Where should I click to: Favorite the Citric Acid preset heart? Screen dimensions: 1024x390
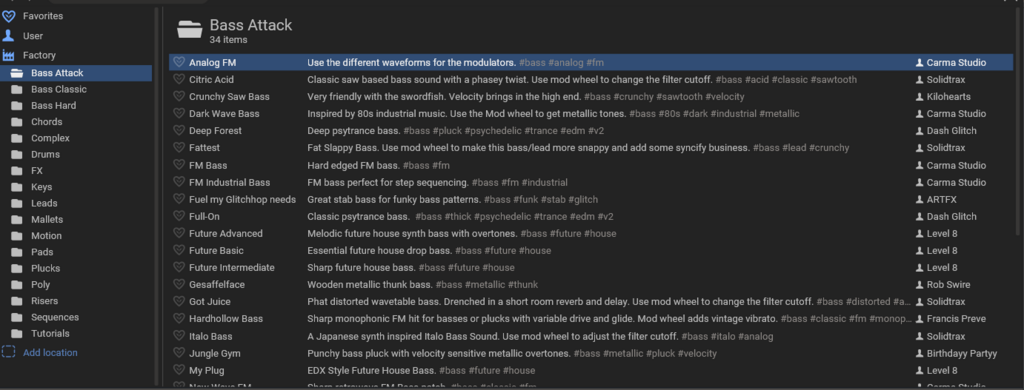click(179, 80)
